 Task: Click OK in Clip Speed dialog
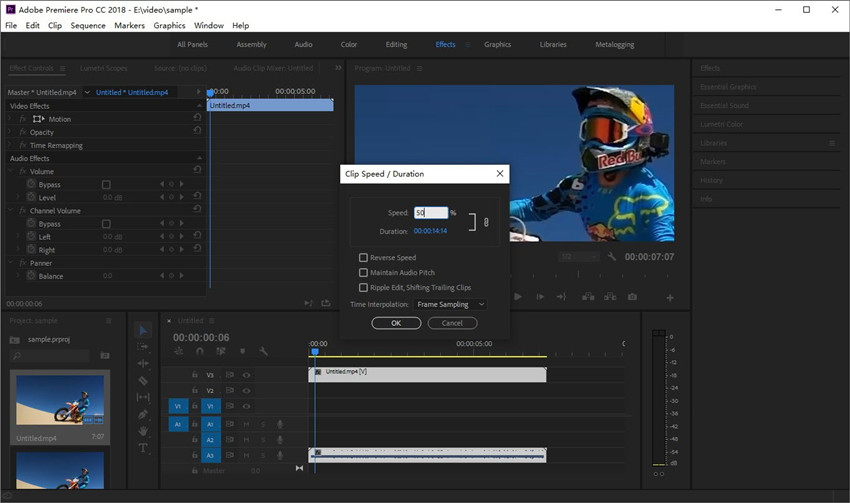(396, 323)
